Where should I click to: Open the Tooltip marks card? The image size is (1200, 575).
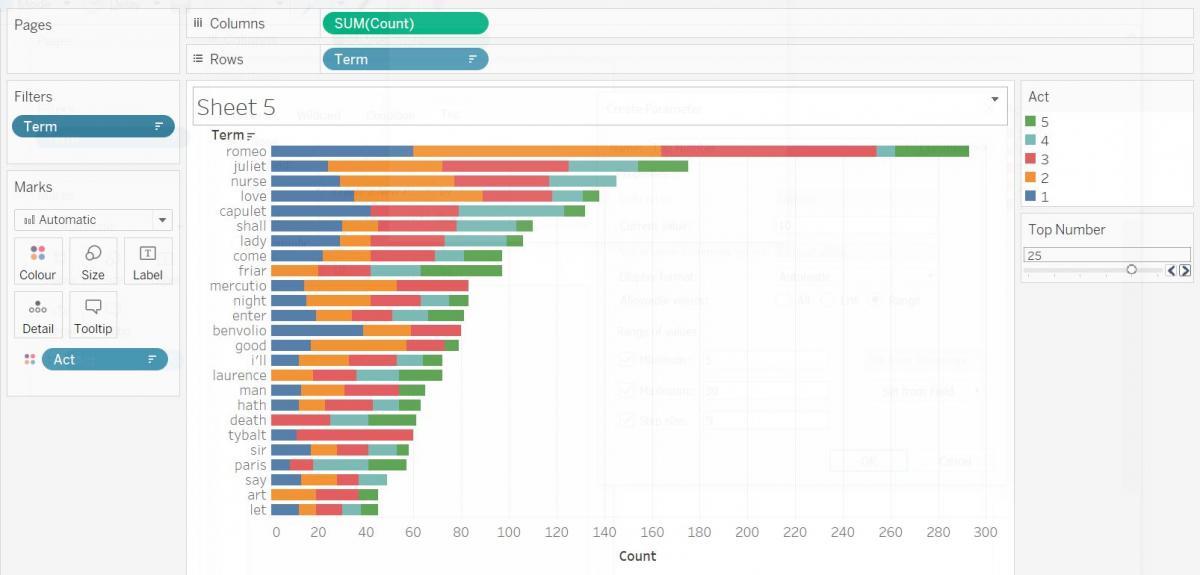coord(93,315)
